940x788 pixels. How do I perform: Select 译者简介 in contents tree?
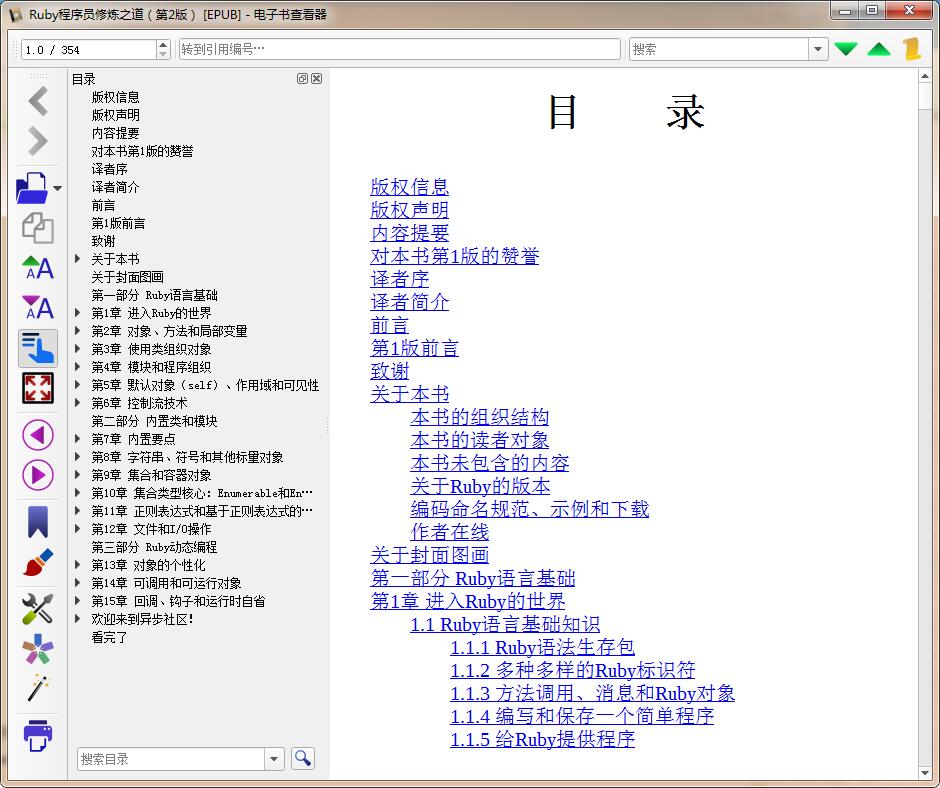click(x=115, y=187)
